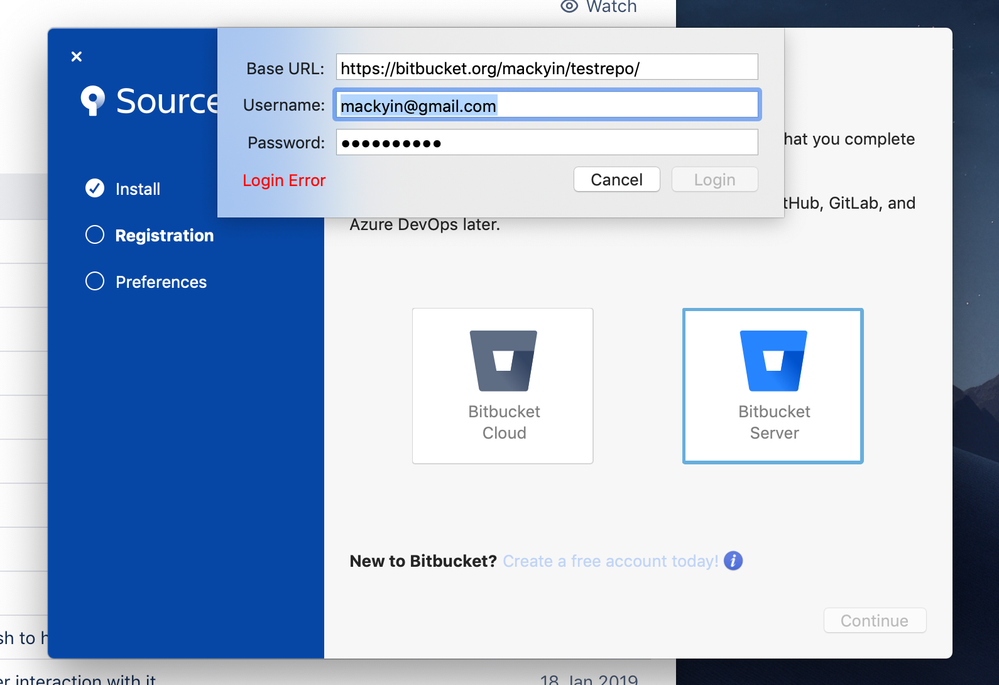Click the Password label
The width and height of the screenshot is (999, 685).
point(286,142)
